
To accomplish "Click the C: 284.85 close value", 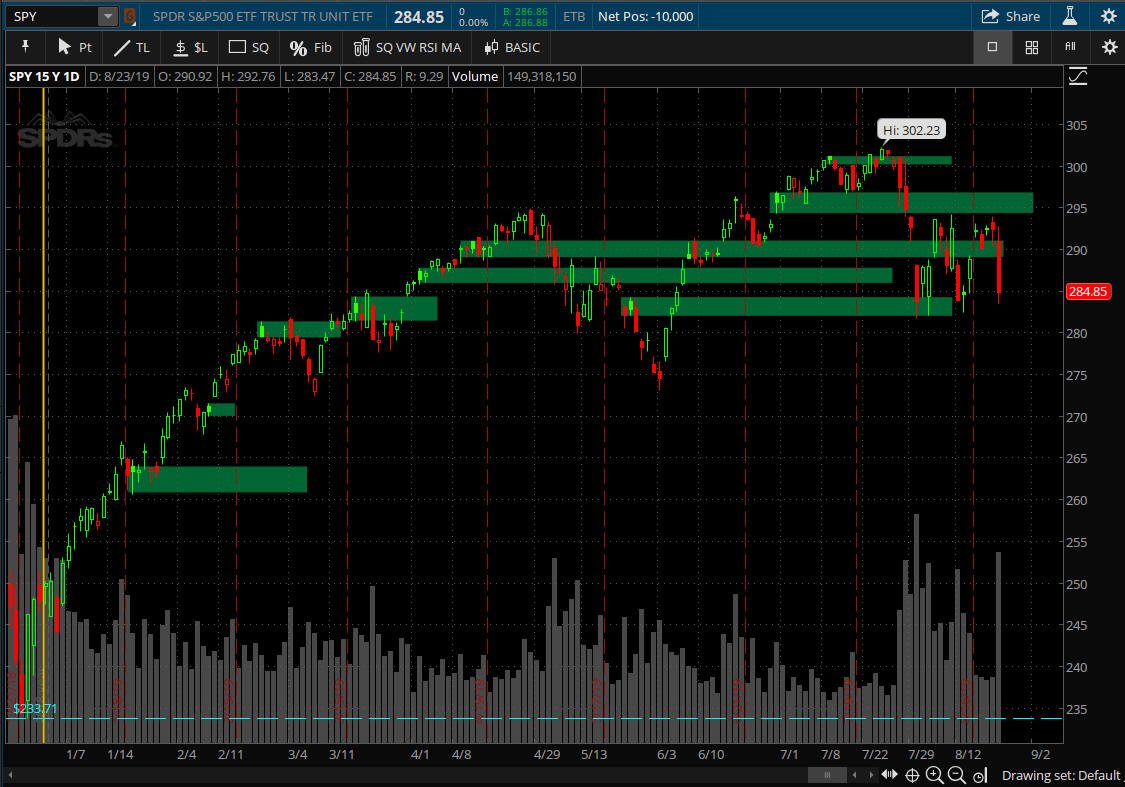I will tap(370, 76).
